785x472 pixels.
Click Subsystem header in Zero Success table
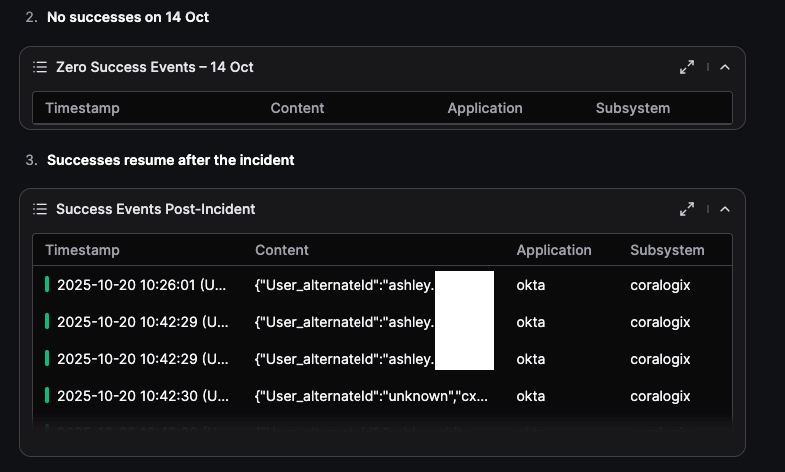(633, 108)
